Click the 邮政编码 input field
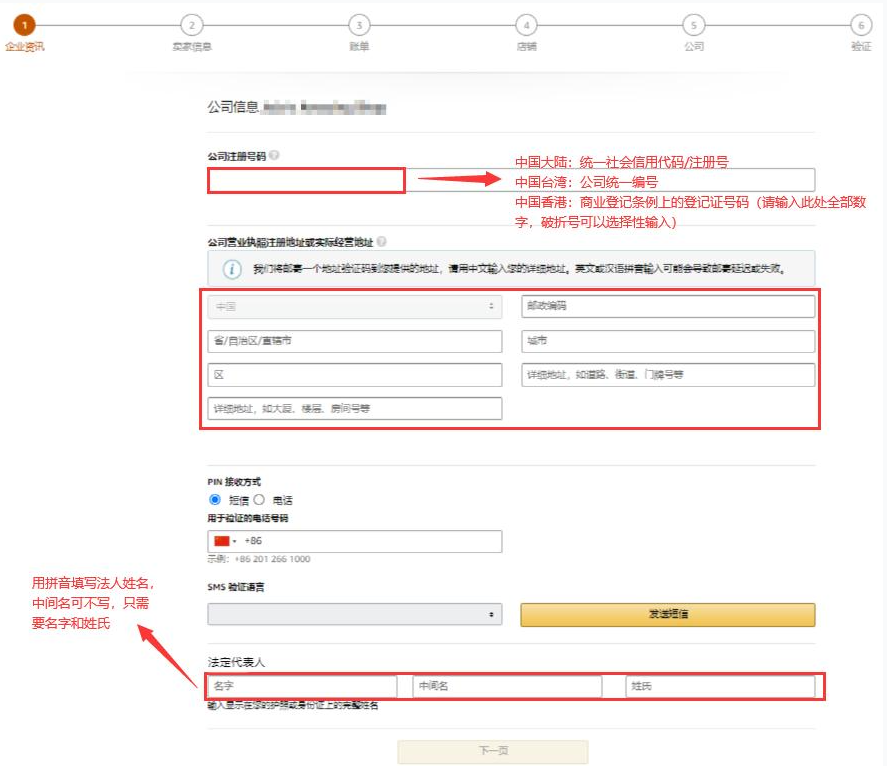 pos(668,306)
